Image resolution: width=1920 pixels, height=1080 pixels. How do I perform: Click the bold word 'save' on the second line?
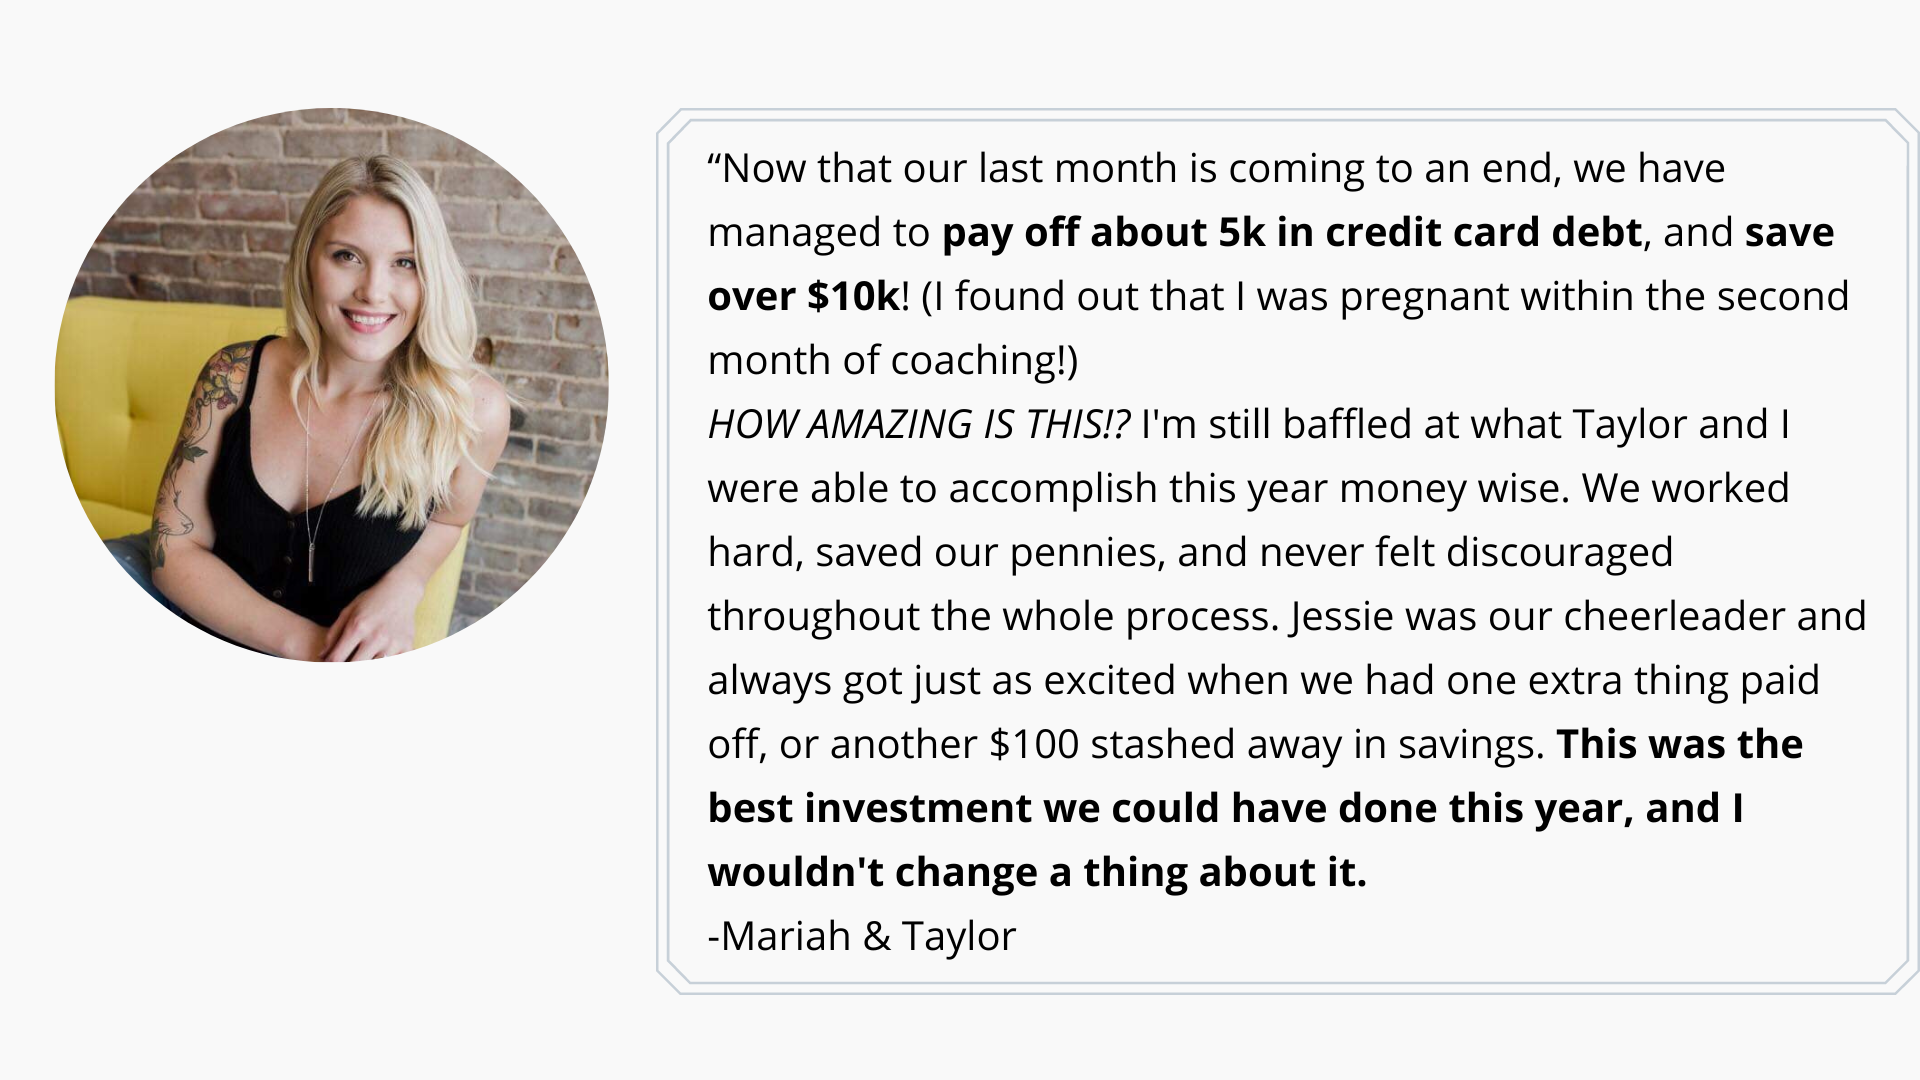click(1789, 233)
